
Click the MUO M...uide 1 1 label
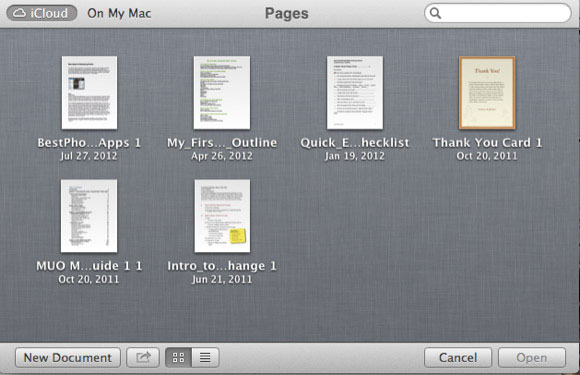click(x=89, y=266)
